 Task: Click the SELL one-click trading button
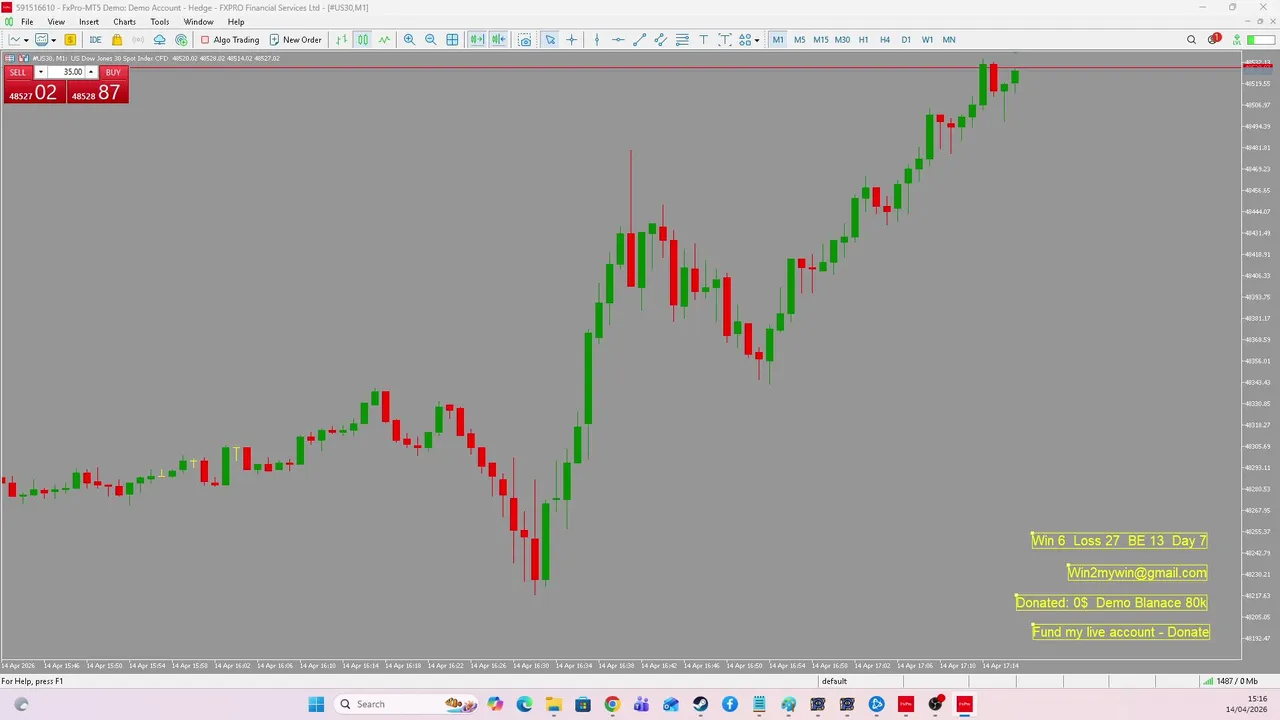pyautogui.click(x=18, y=72)
